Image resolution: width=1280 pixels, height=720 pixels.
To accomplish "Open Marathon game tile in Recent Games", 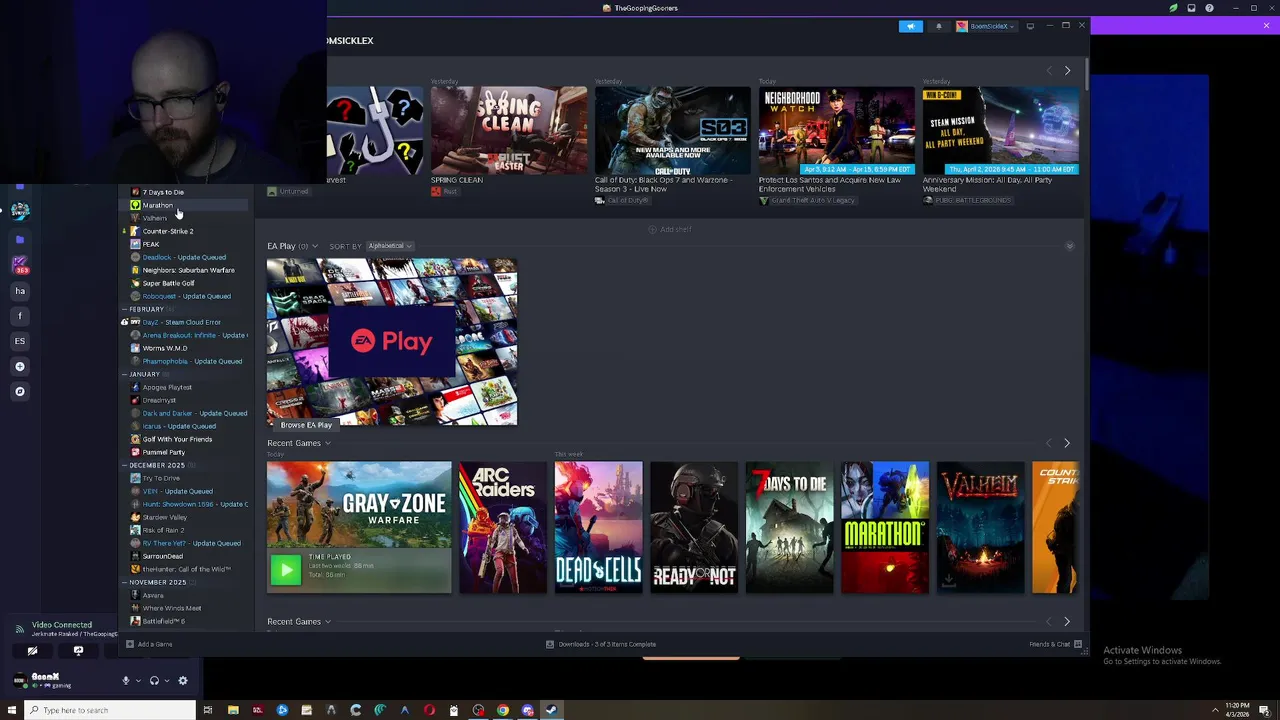I will [x=885, y=527].
